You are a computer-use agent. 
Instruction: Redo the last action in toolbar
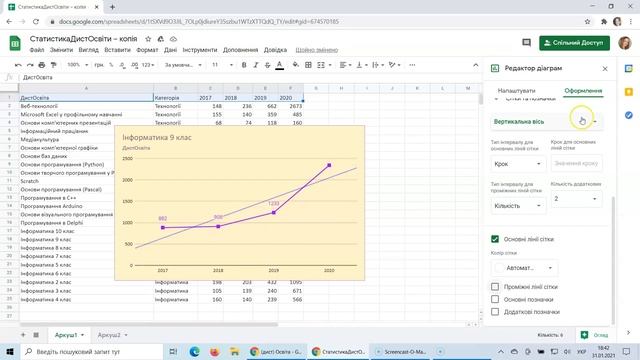[30, 65]
